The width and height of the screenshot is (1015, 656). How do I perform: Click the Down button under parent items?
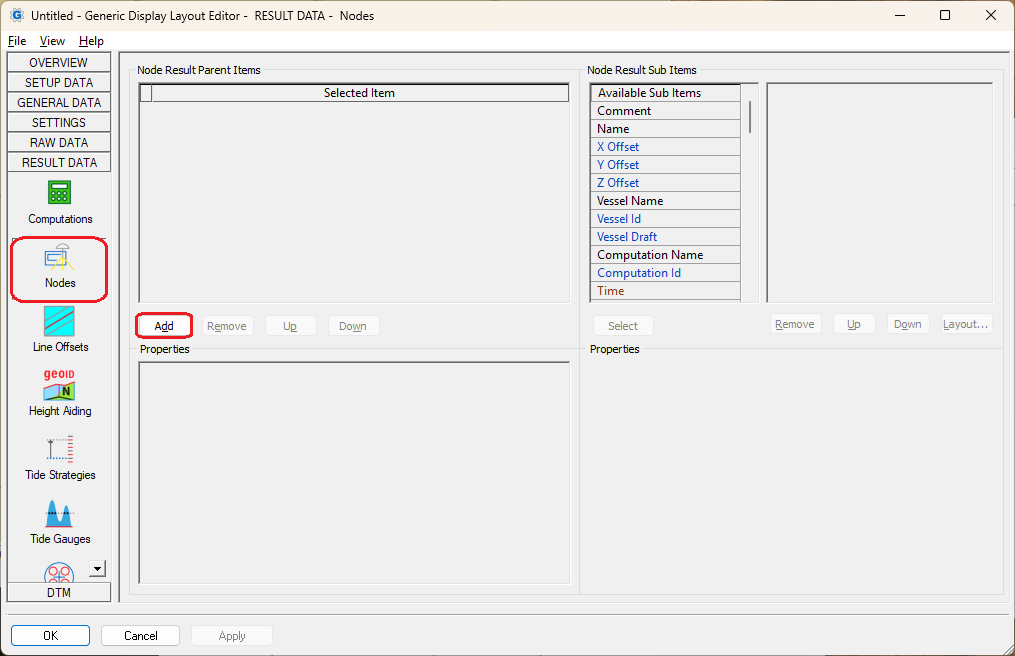coord(353,326)
